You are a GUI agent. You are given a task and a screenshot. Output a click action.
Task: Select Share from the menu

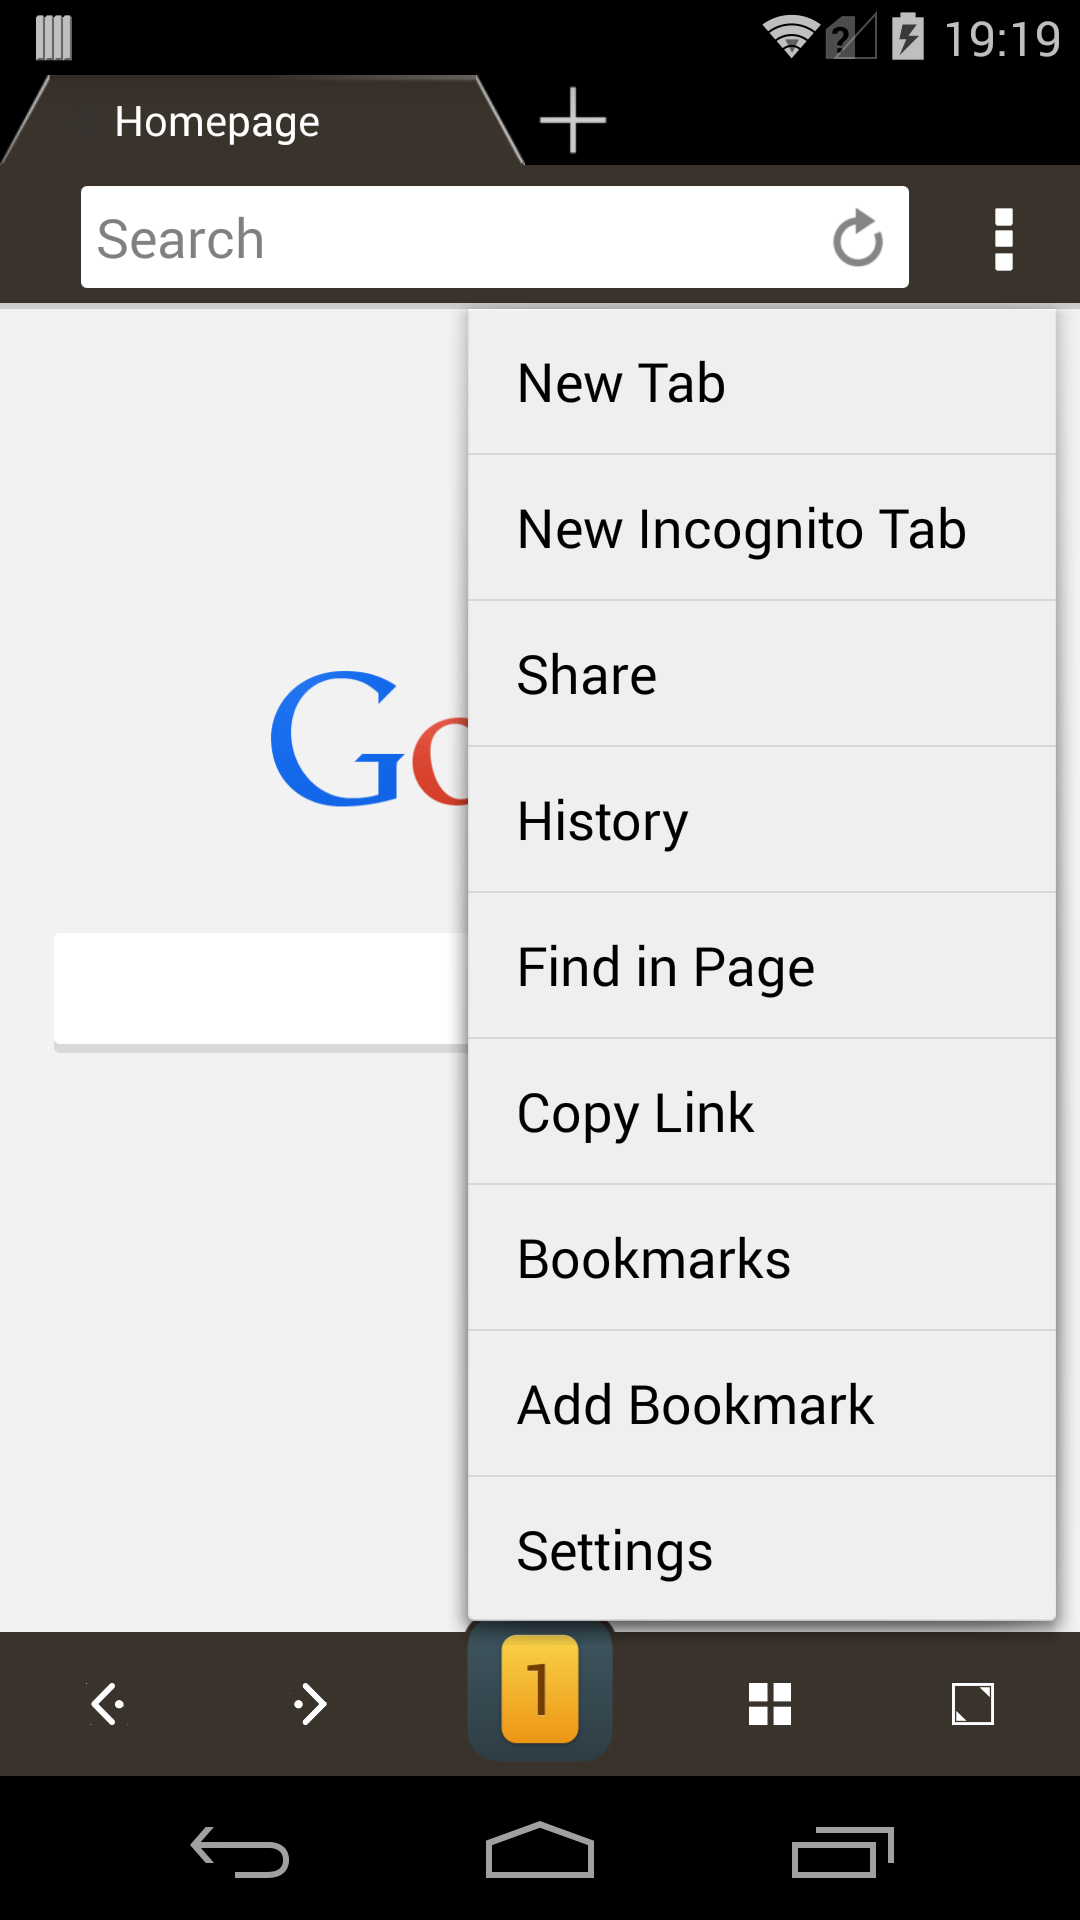coord(762,675)
